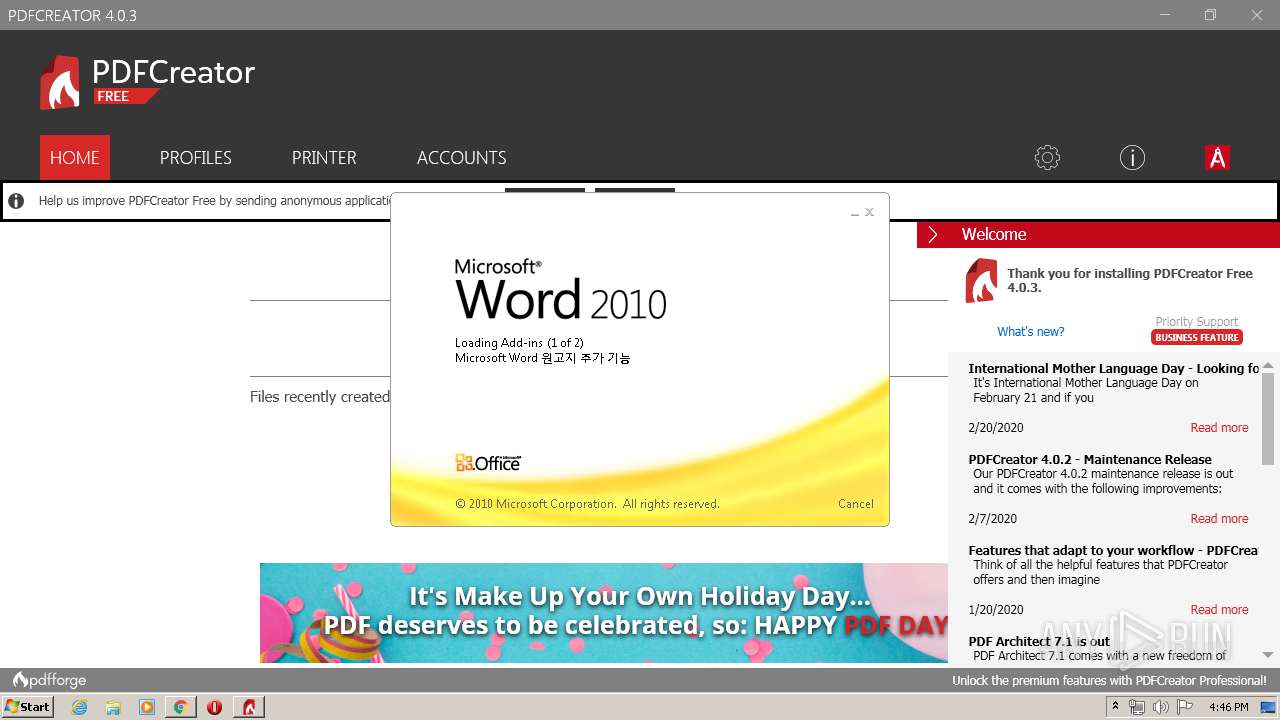Click the news panel scroll up arrow
Image resolution: width=1280 pixels, height=720 pixels.
[1268, 365]
